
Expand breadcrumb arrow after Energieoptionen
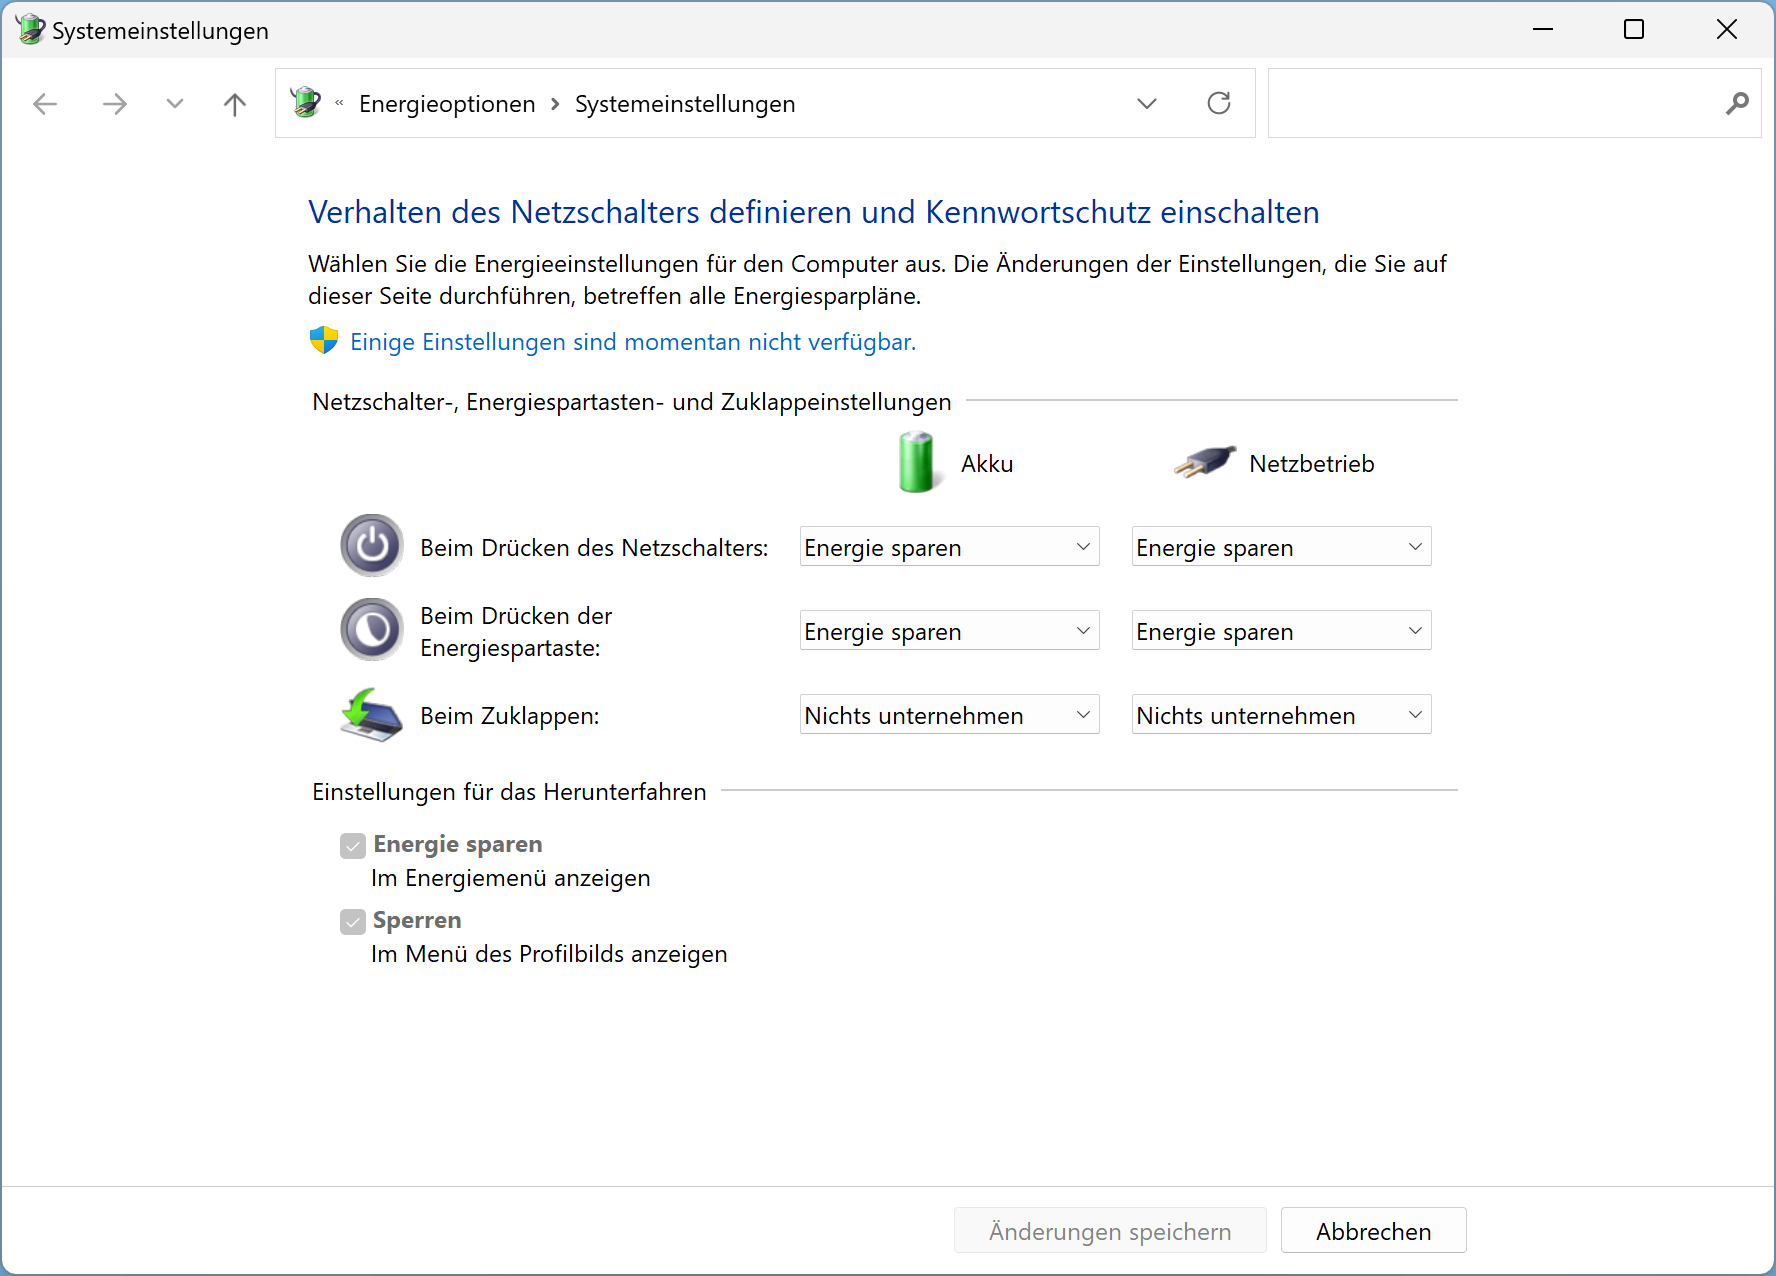(555, 104)
